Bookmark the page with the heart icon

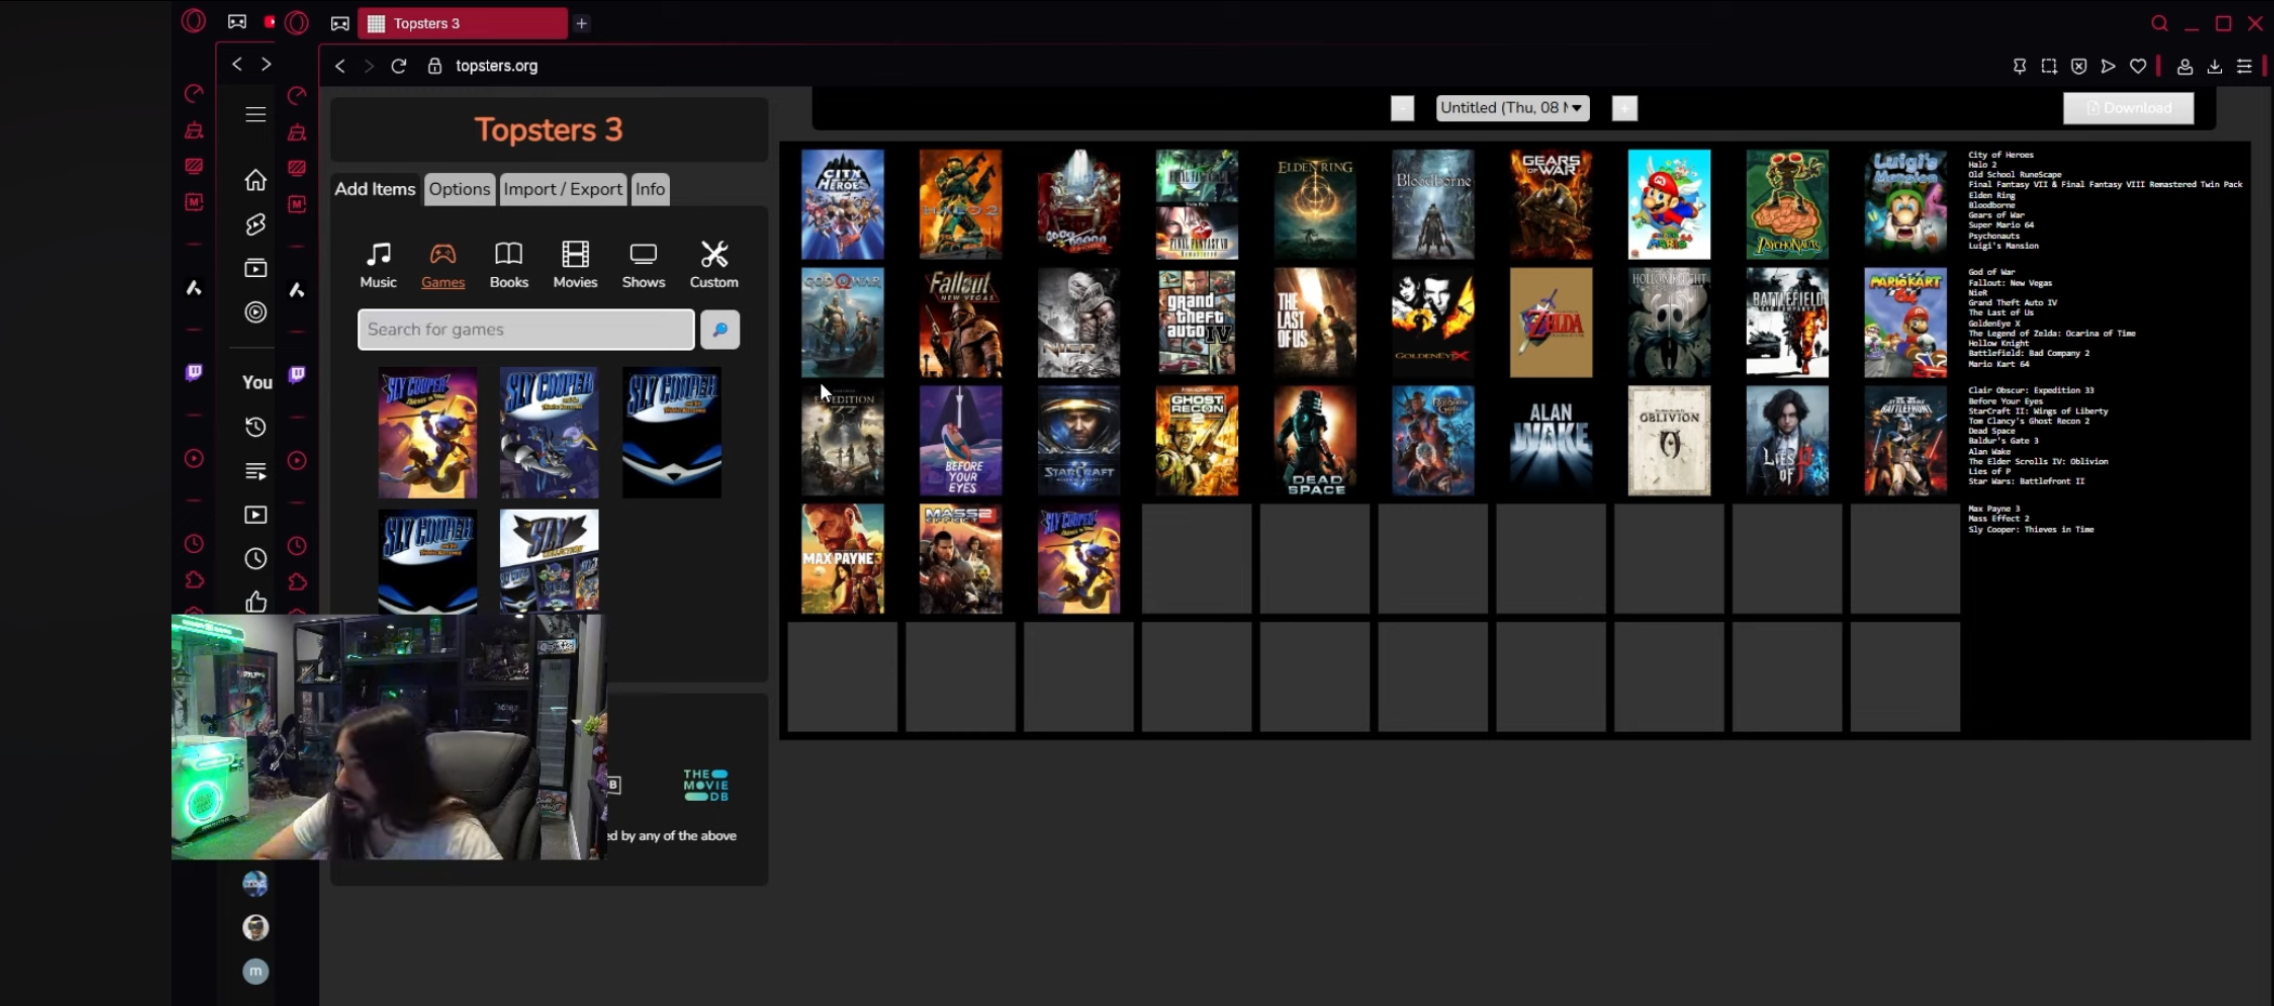tap(2138, 66)
